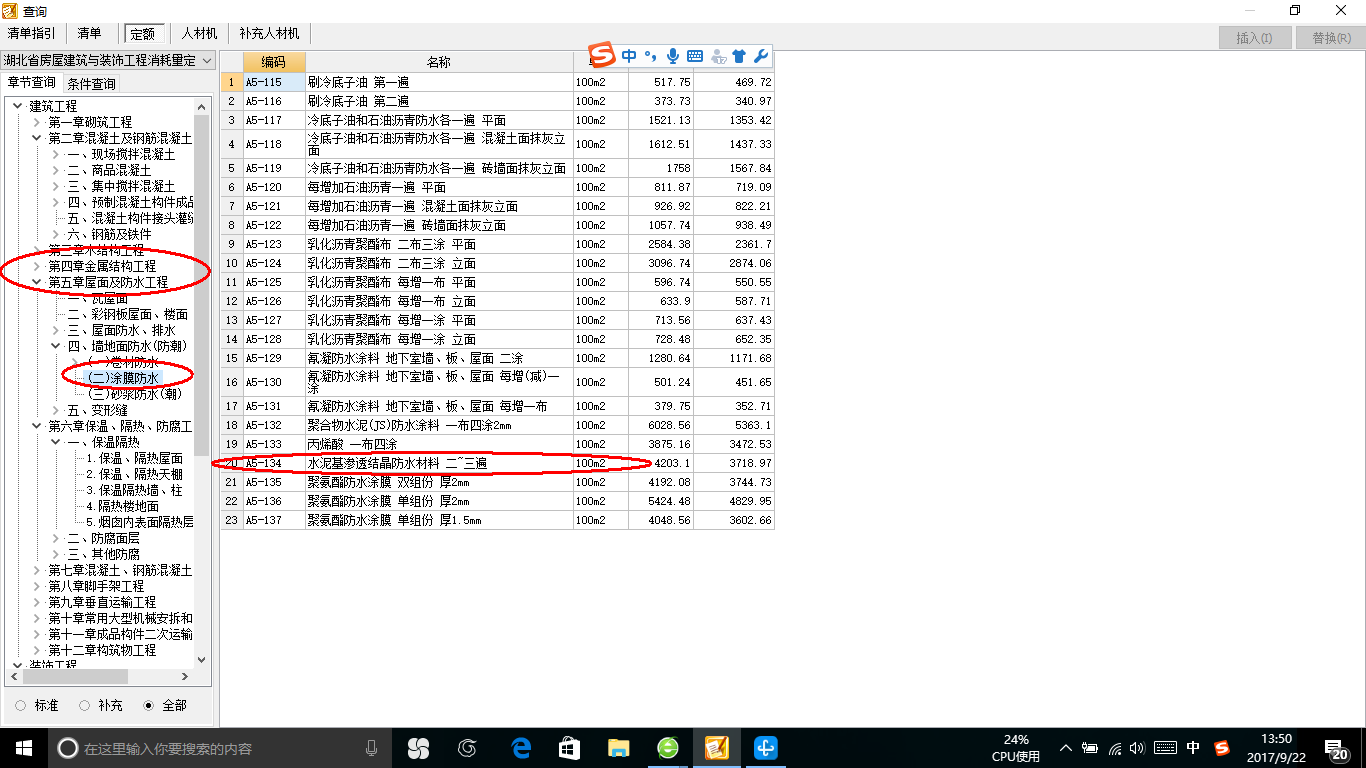The height and width of the screenshot is (768, 1366).
Task: Switch to the 定额 tab
Action: tap(143, 33)
